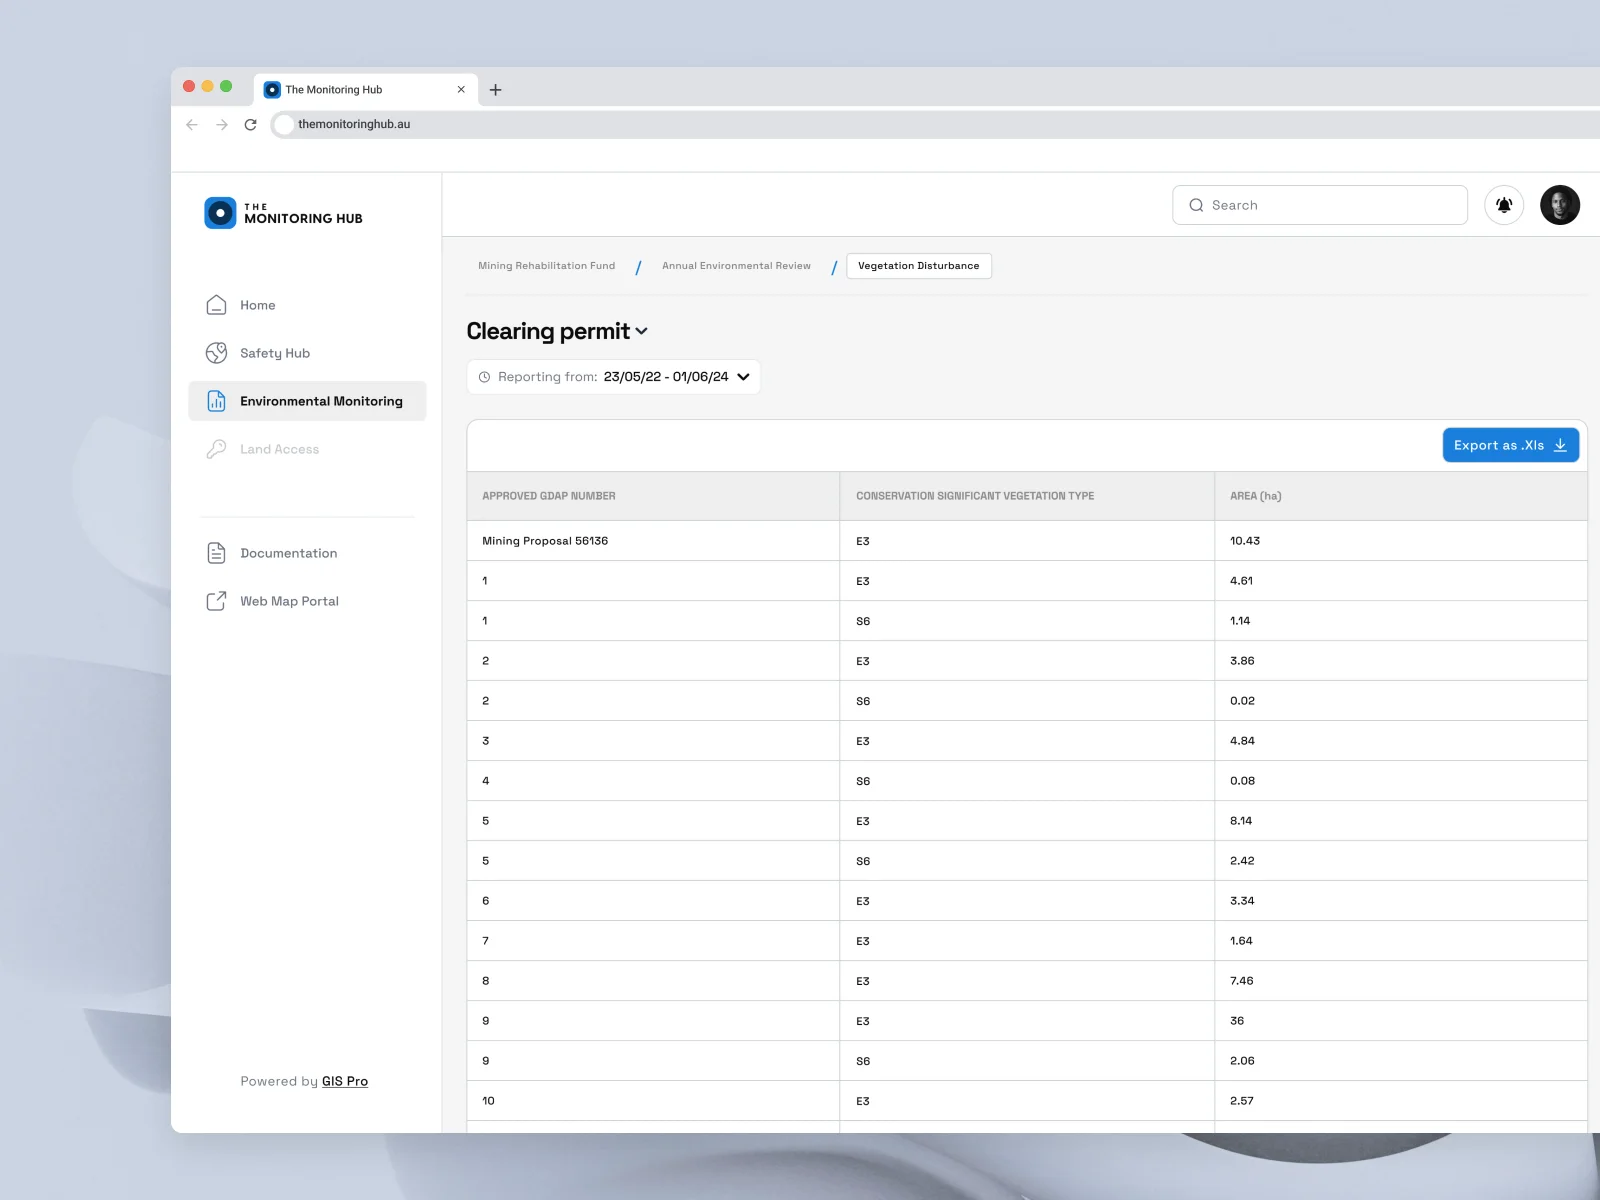
Task: Click the area value 0.02
Action: [1242, 701]
